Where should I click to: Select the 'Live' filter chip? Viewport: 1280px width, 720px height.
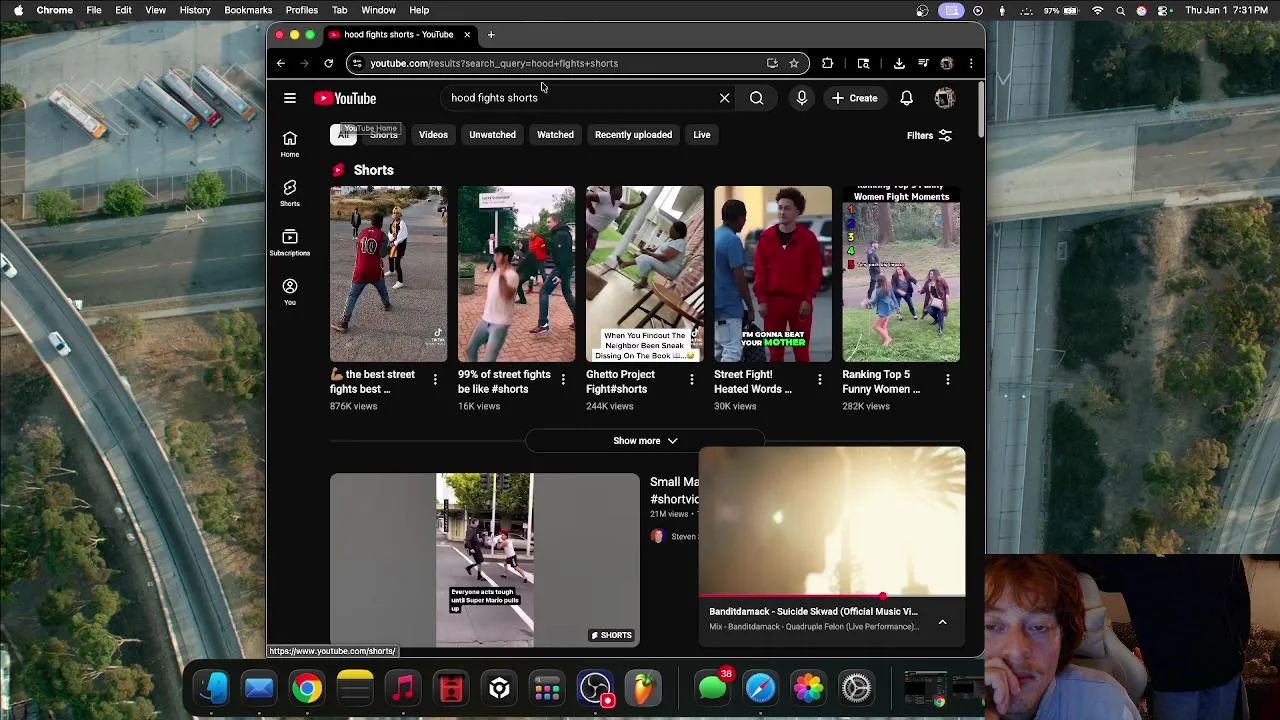(x=701, y=135)
